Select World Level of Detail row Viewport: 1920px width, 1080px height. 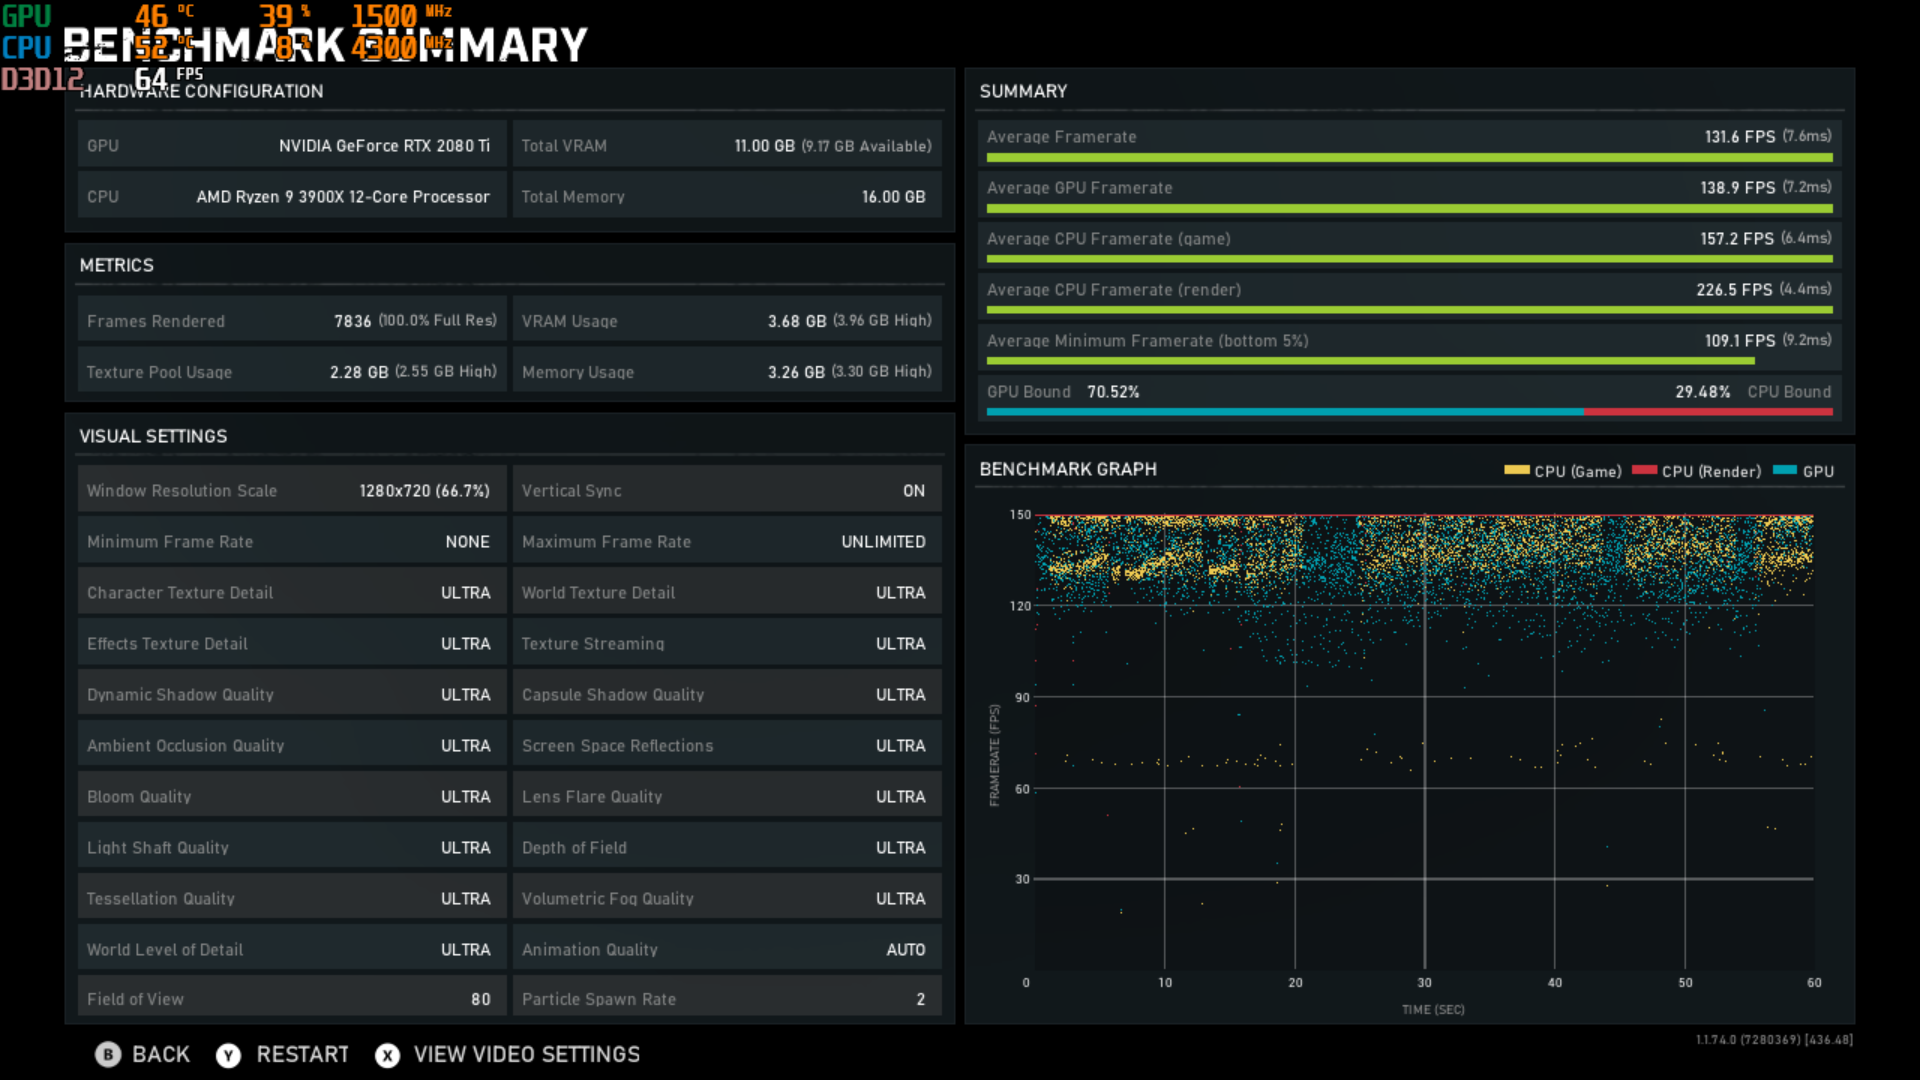tap(292, 949)
